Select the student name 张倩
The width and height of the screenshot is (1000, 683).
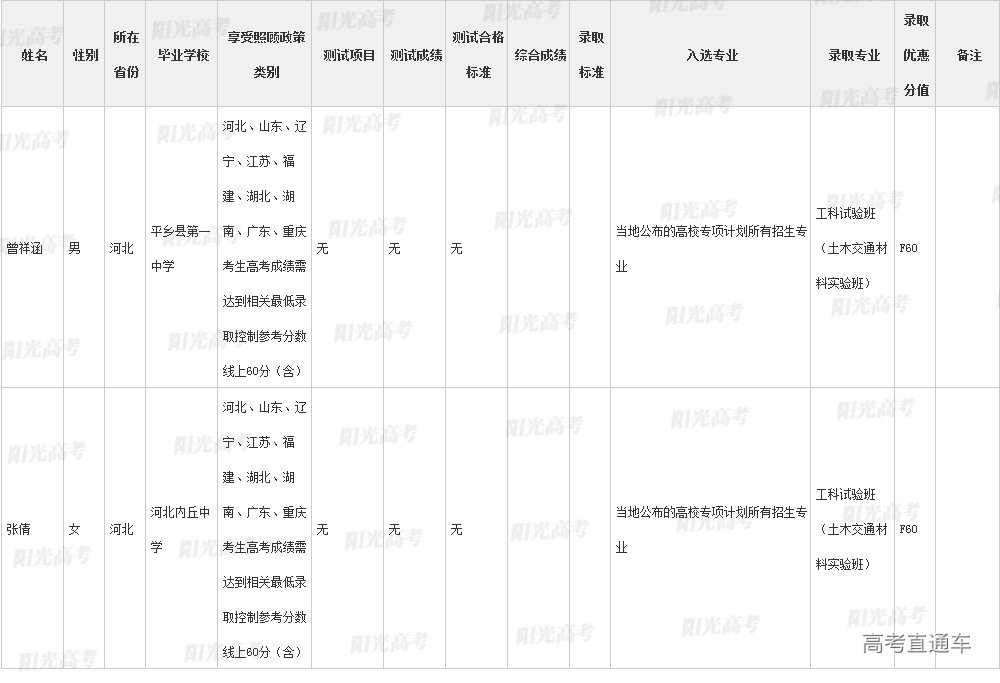pos(19,529)
